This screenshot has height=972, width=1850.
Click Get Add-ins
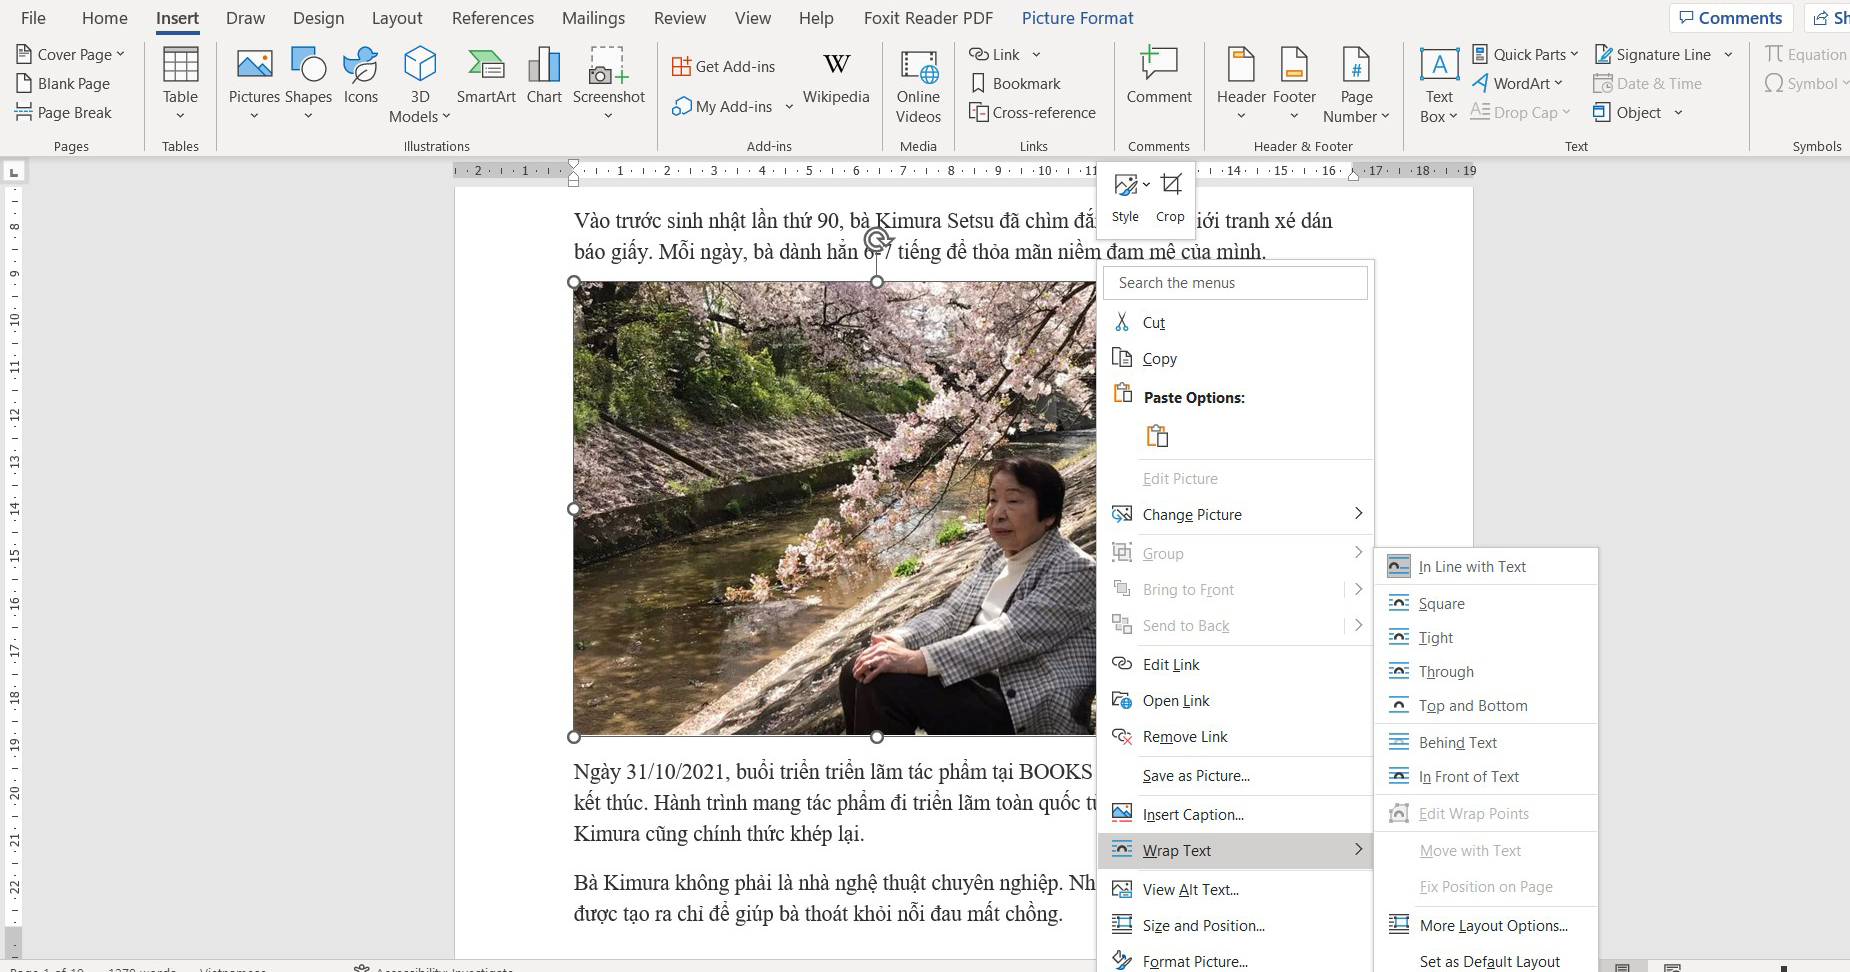724,66
